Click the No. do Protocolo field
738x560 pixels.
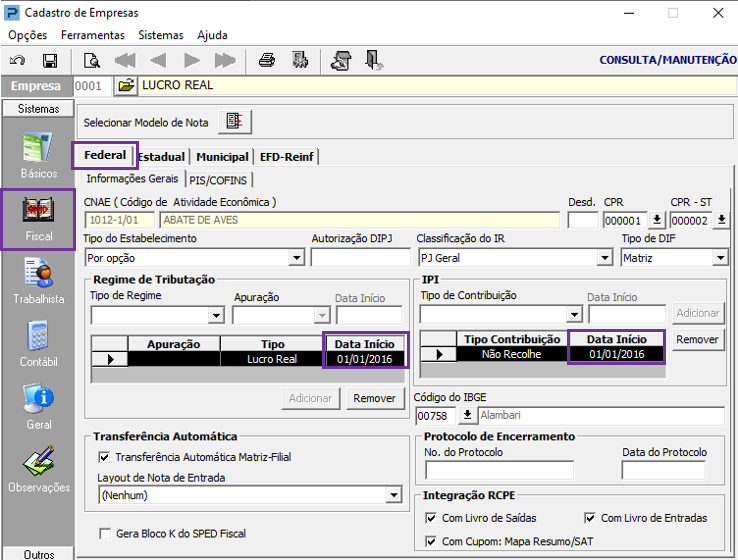click(x=499, y=471)
